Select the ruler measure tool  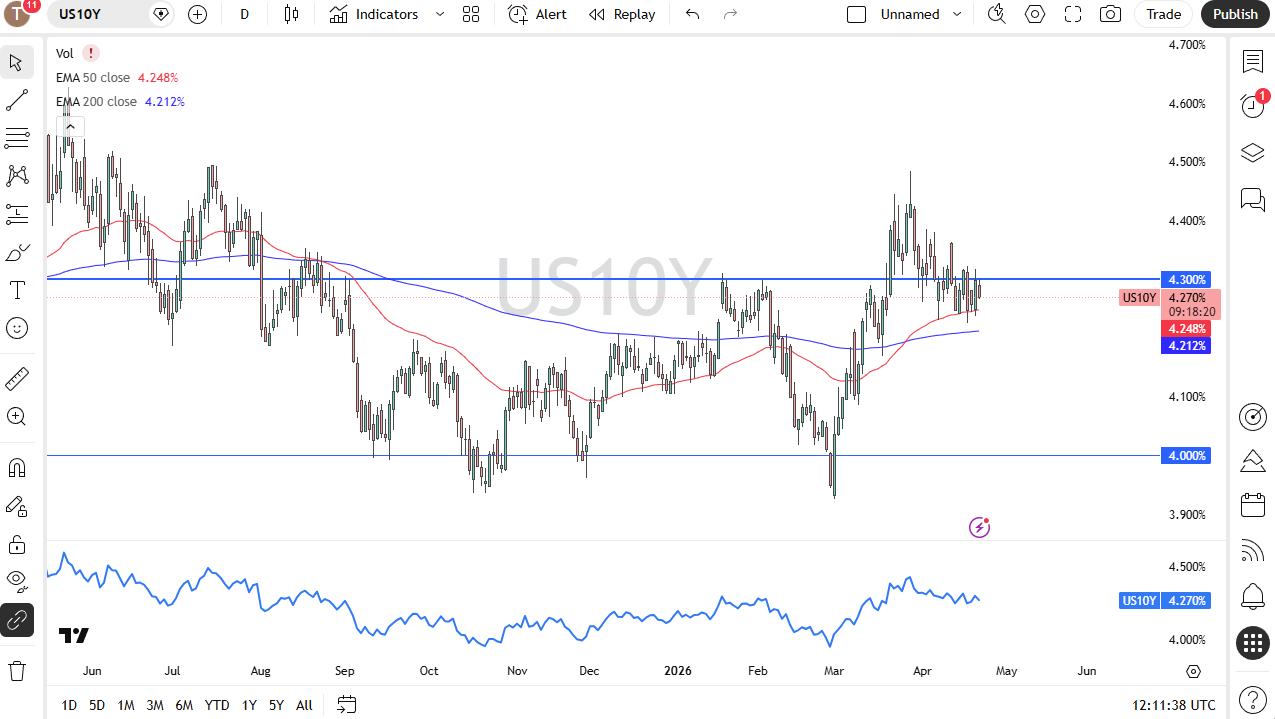click(x=17, y=379)
